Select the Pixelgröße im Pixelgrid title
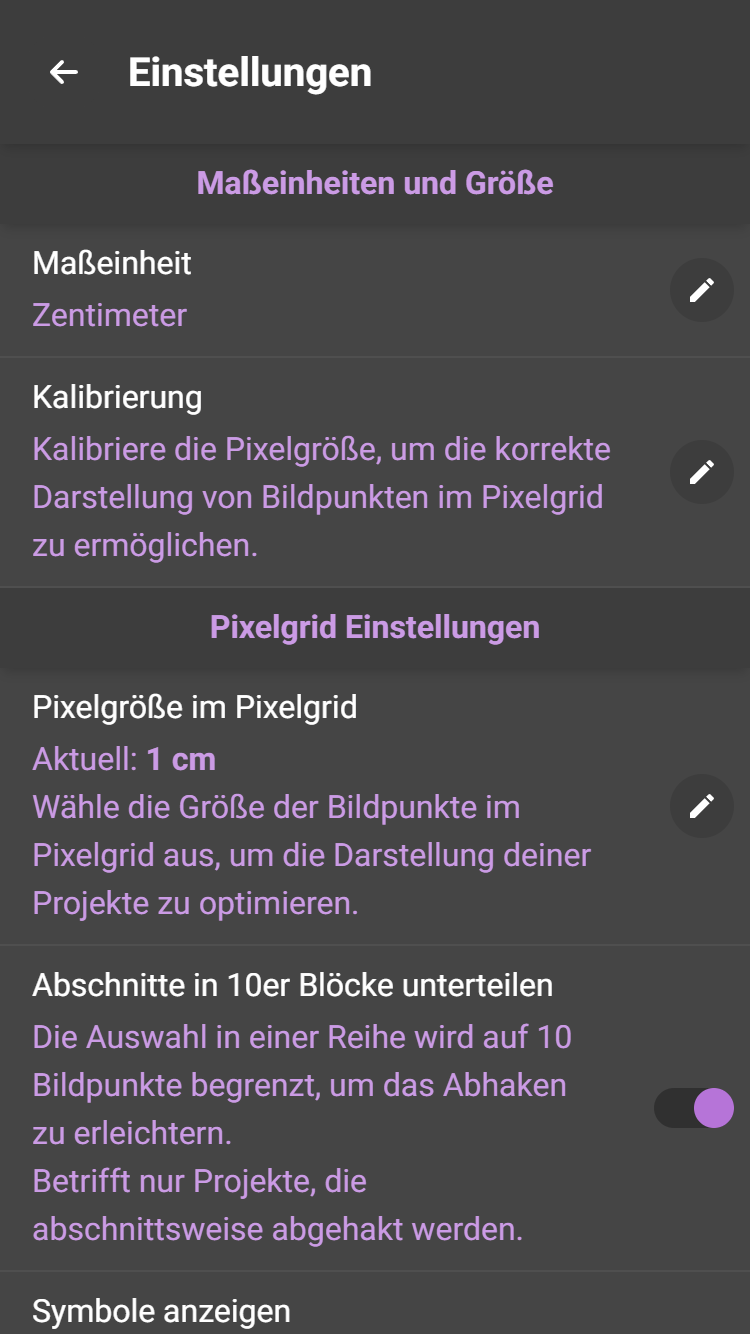 click(x=195, y=707)
